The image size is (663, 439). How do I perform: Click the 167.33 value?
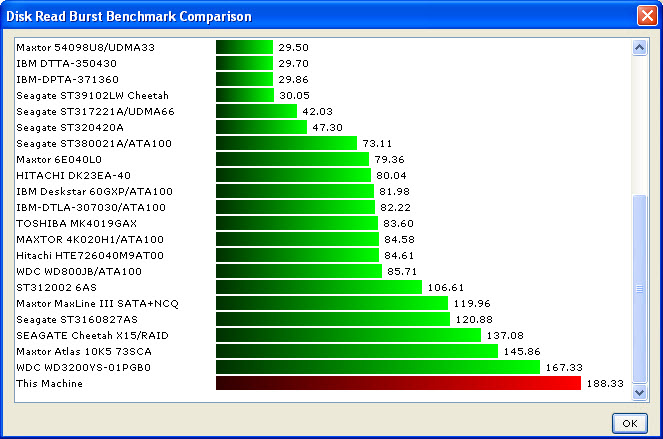coord(564,368)
